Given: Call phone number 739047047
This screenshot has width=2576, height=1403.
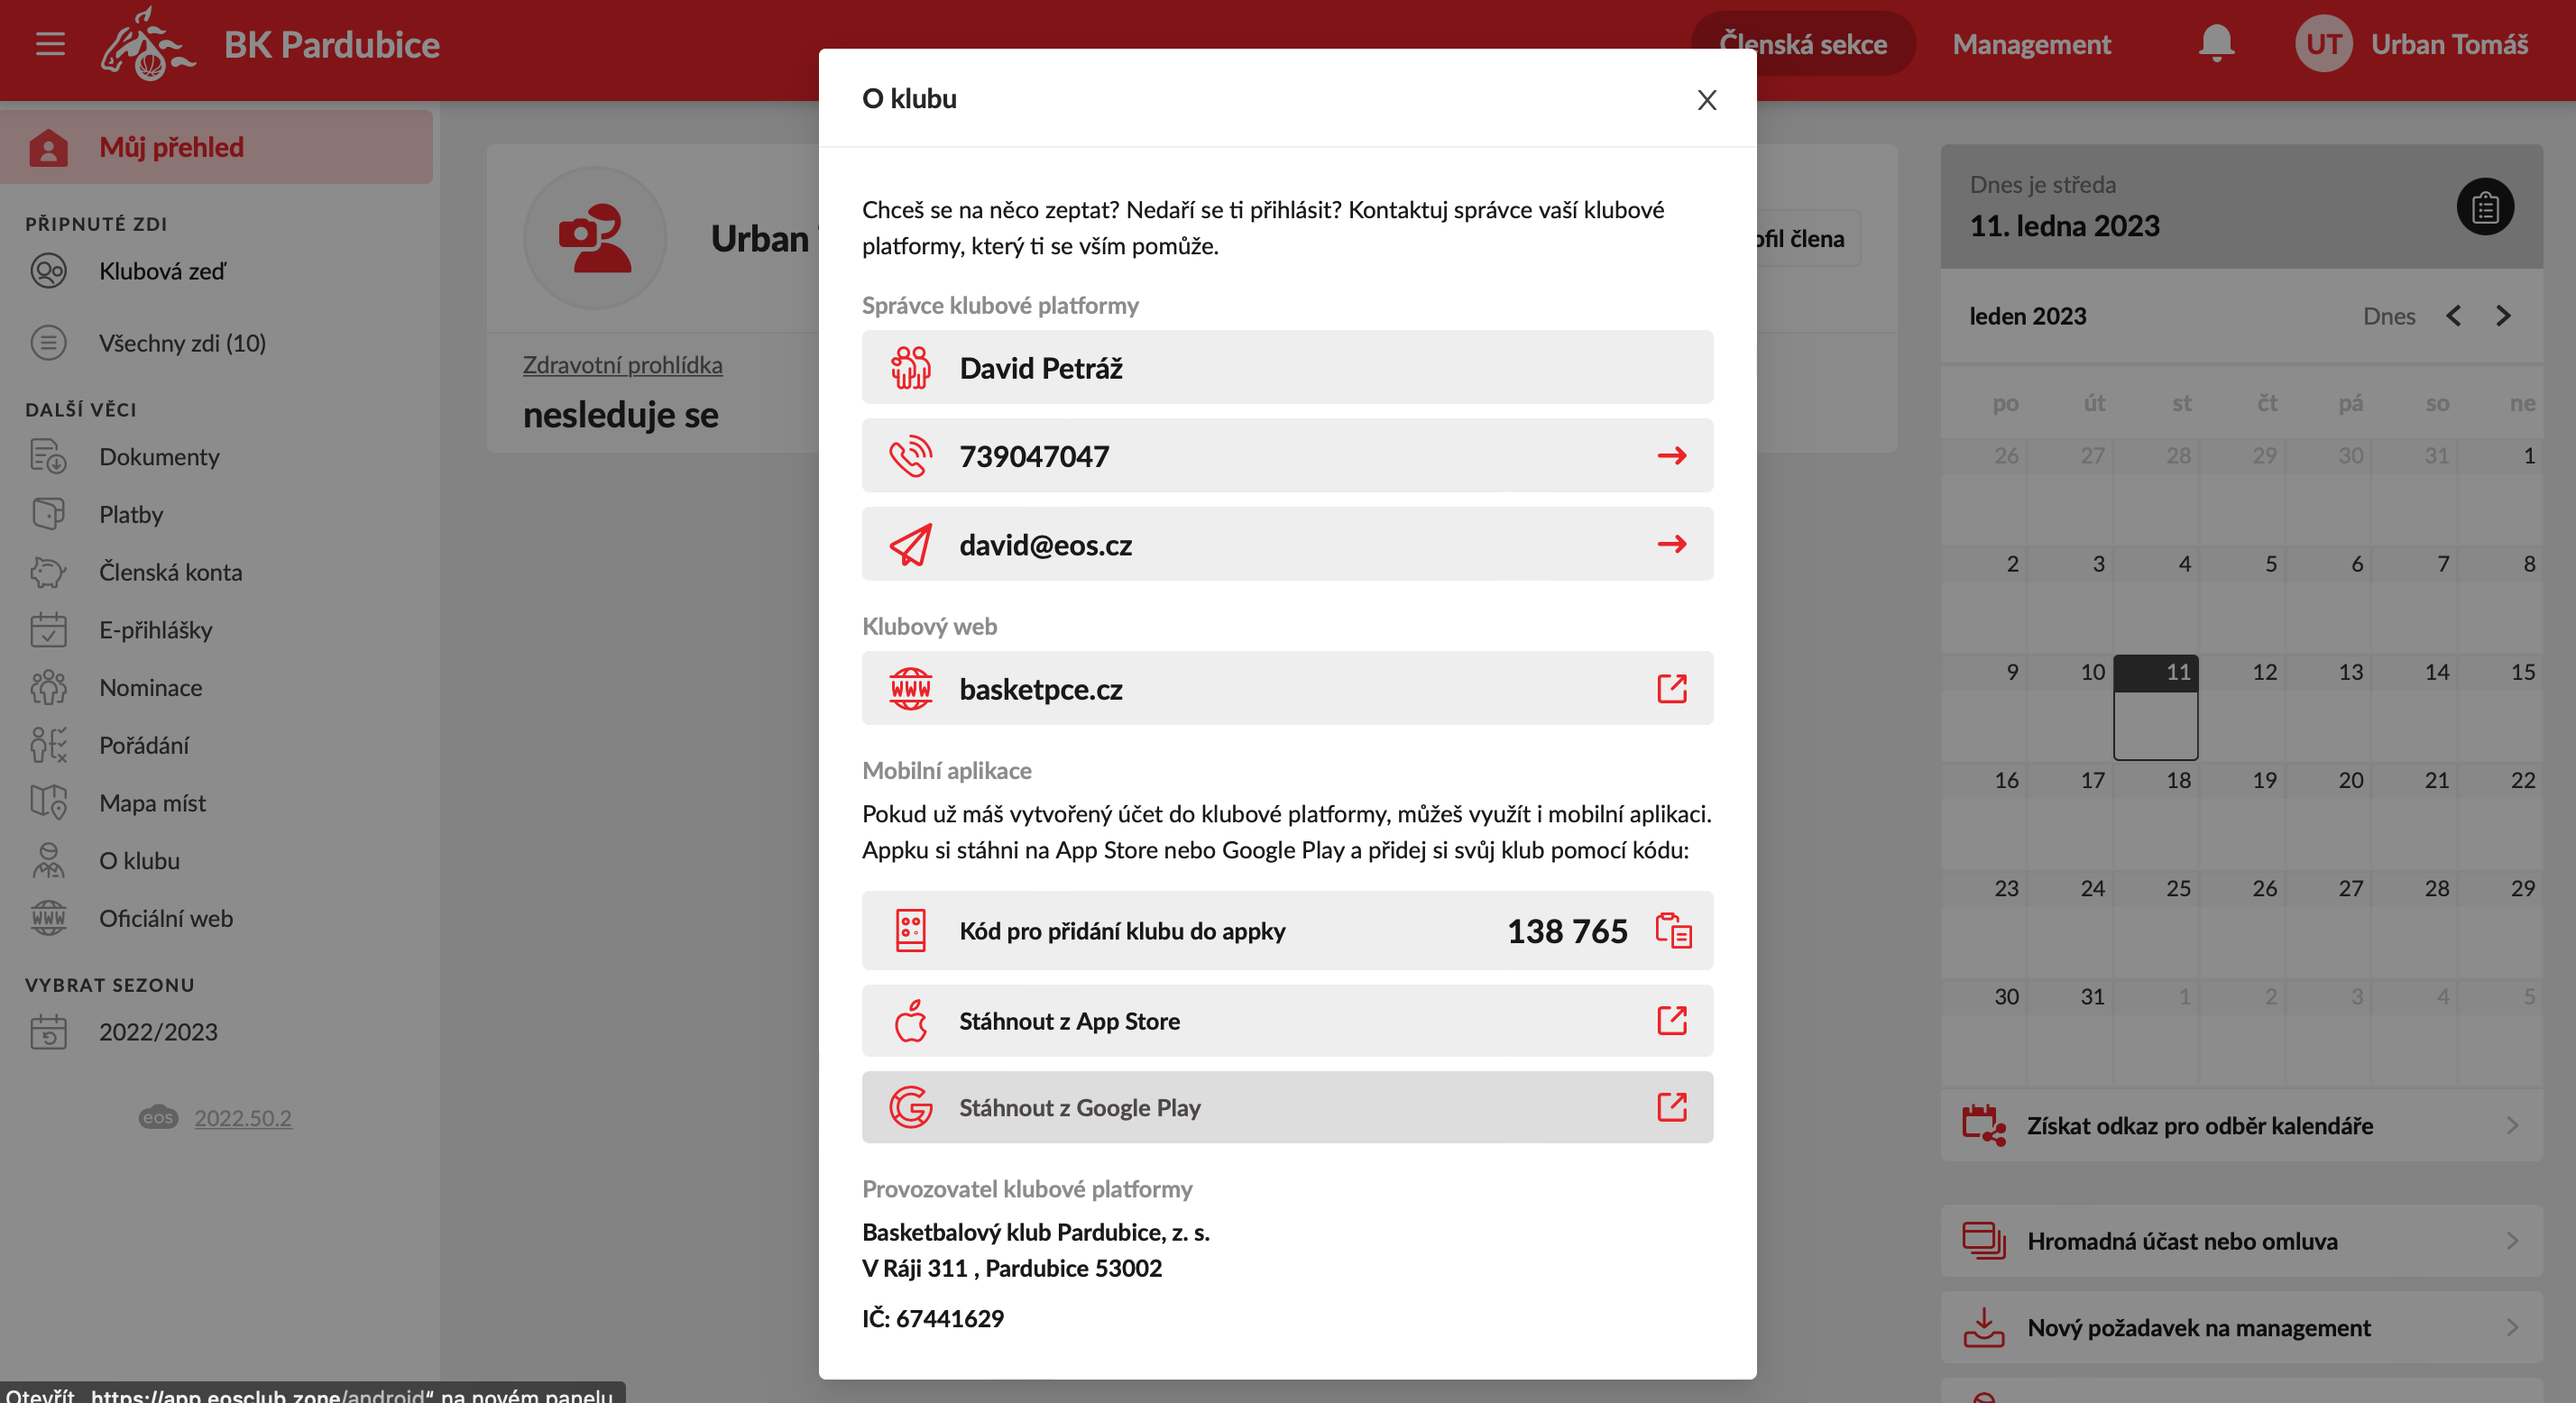Looking at the screenshot, I should click(1287, 456).
